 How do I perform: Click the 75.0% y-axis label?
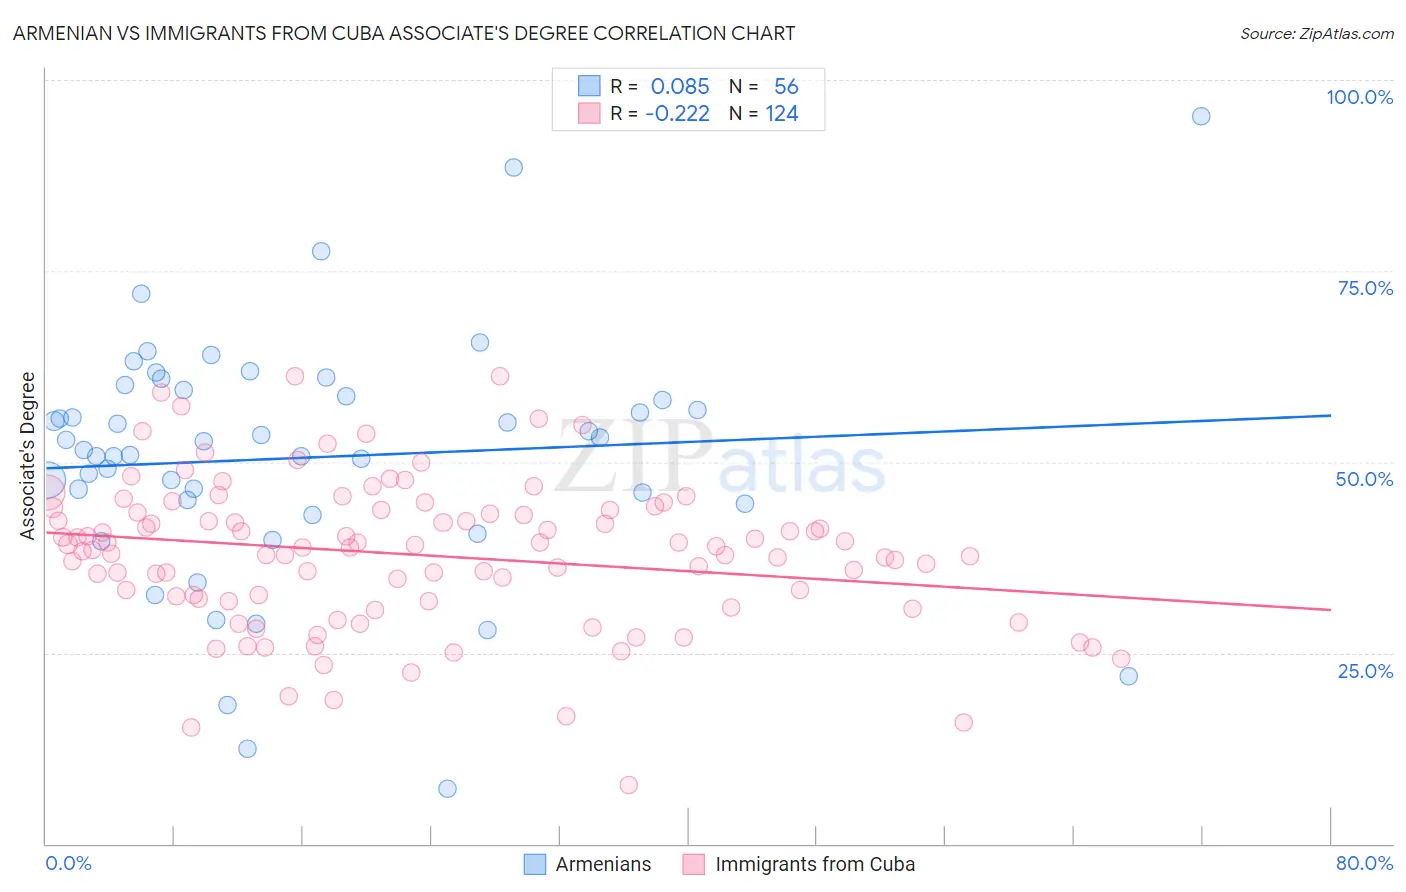(x=1365, y=288)
